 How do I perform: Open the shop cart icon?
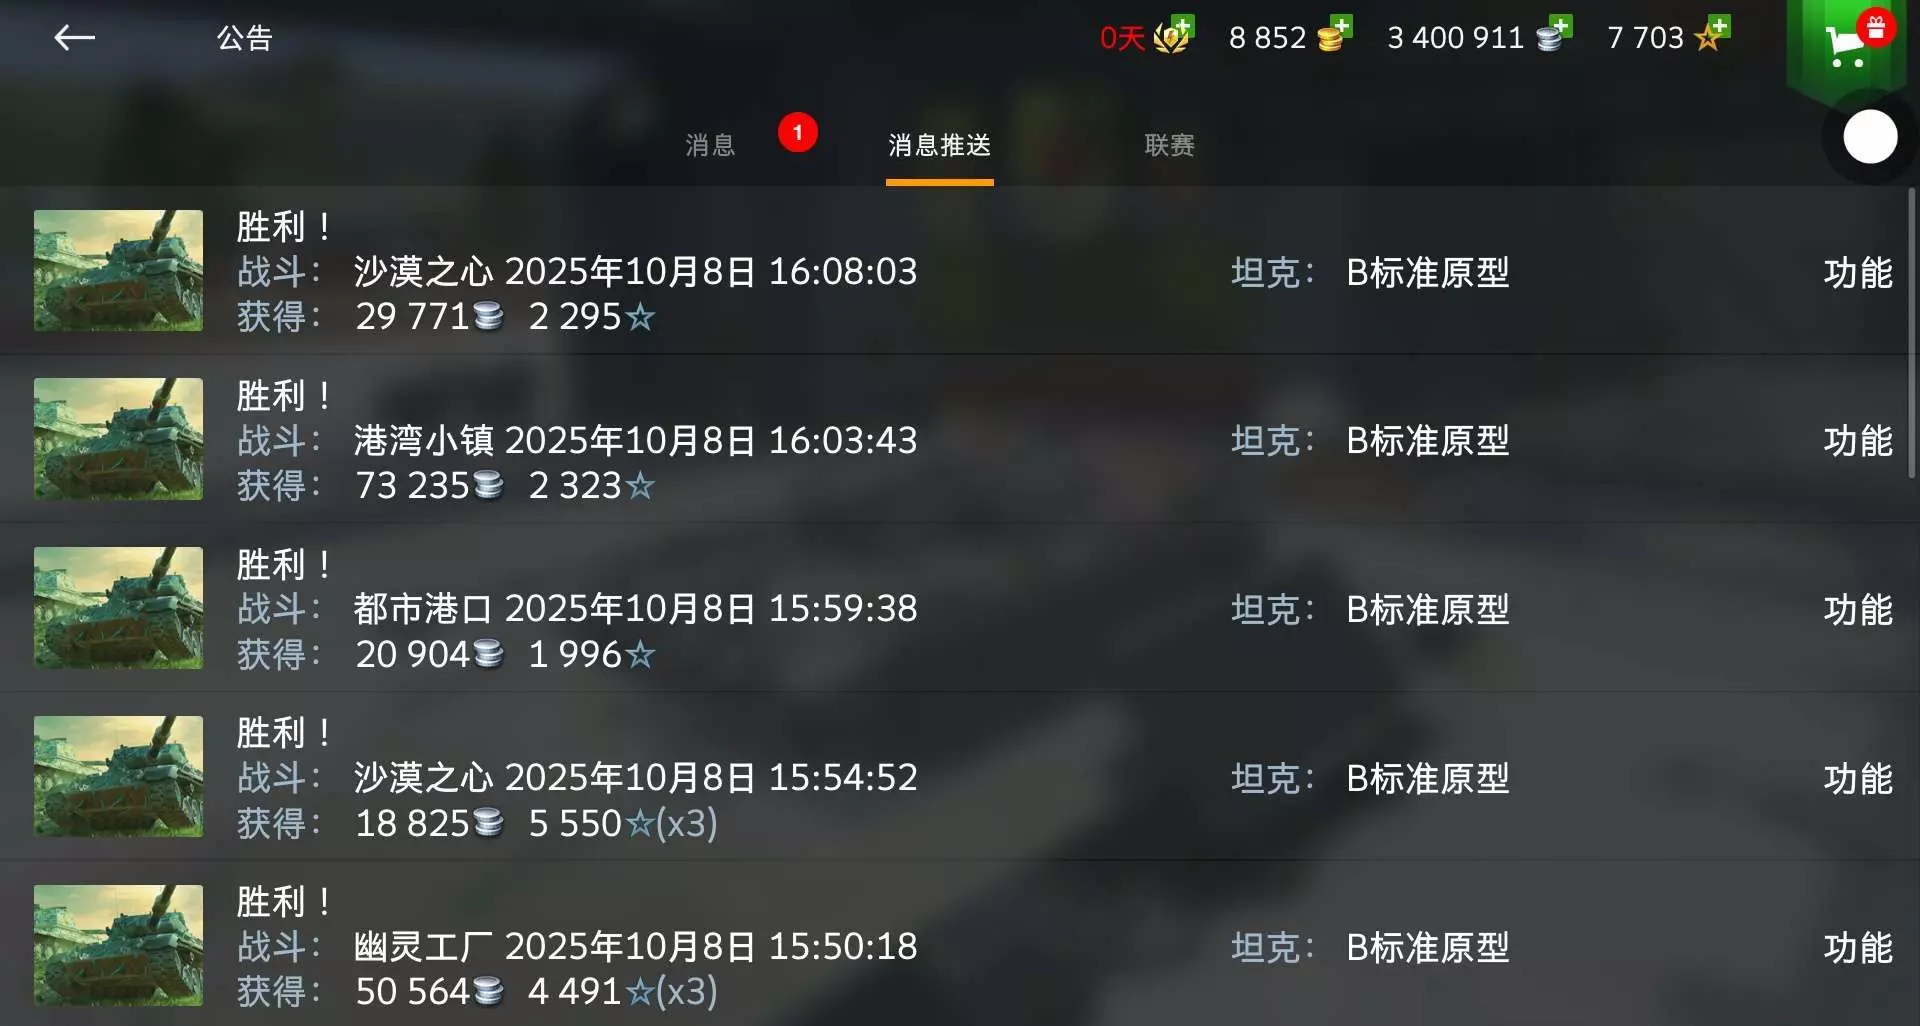pos(1846,44)
